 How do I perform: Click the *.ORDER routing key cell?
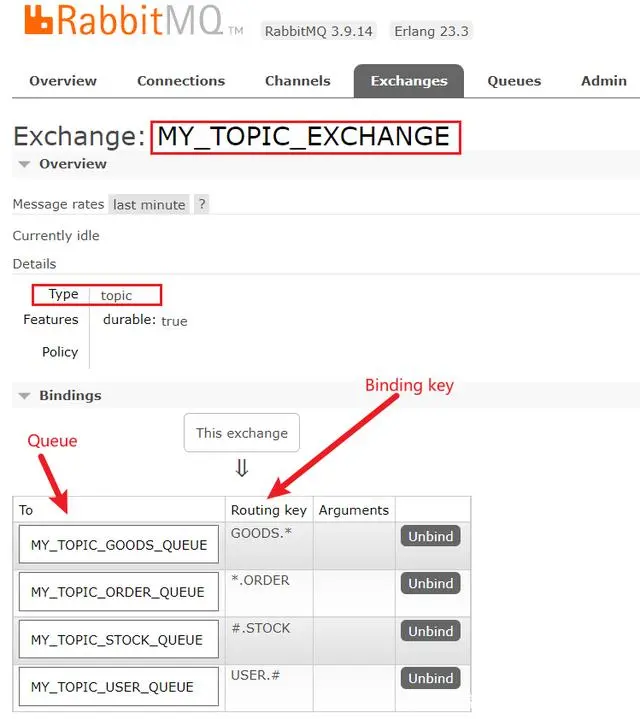tap(269, 593)
